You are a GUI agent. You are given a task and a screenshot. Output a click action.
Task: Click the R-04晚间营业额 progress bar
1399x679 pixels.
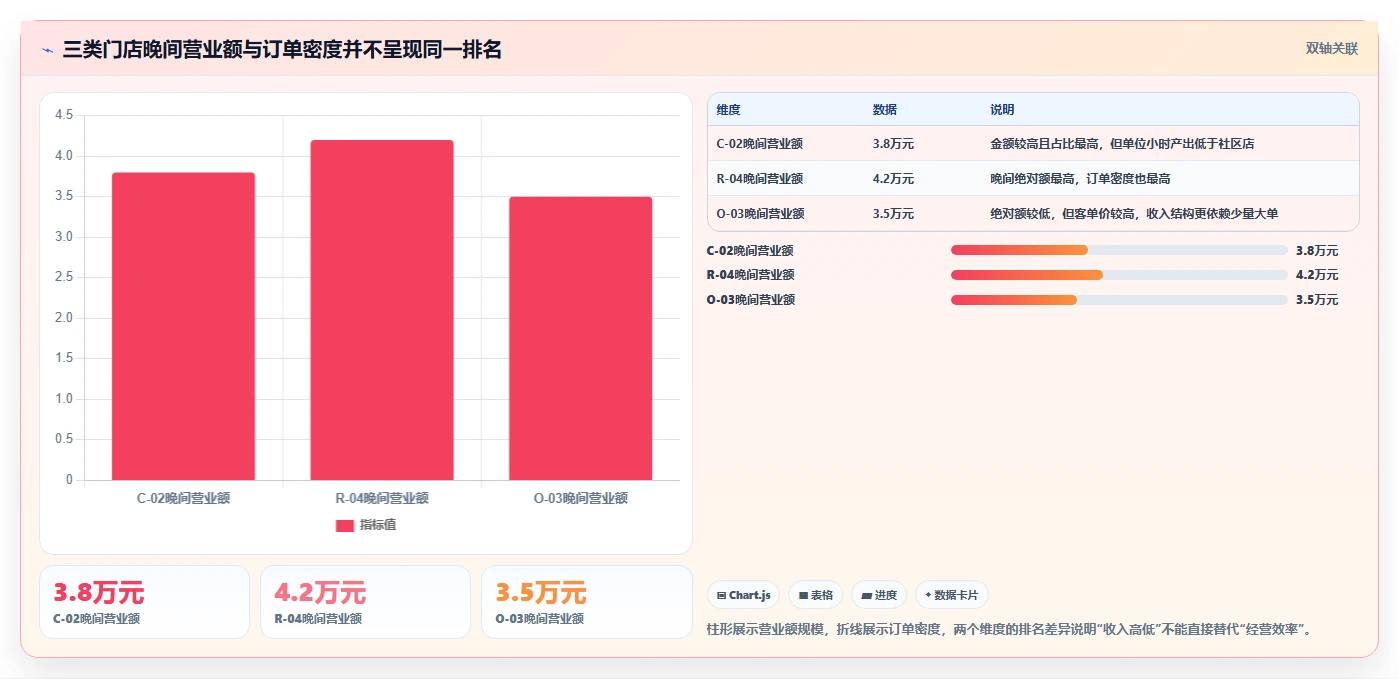[1119, 275]
